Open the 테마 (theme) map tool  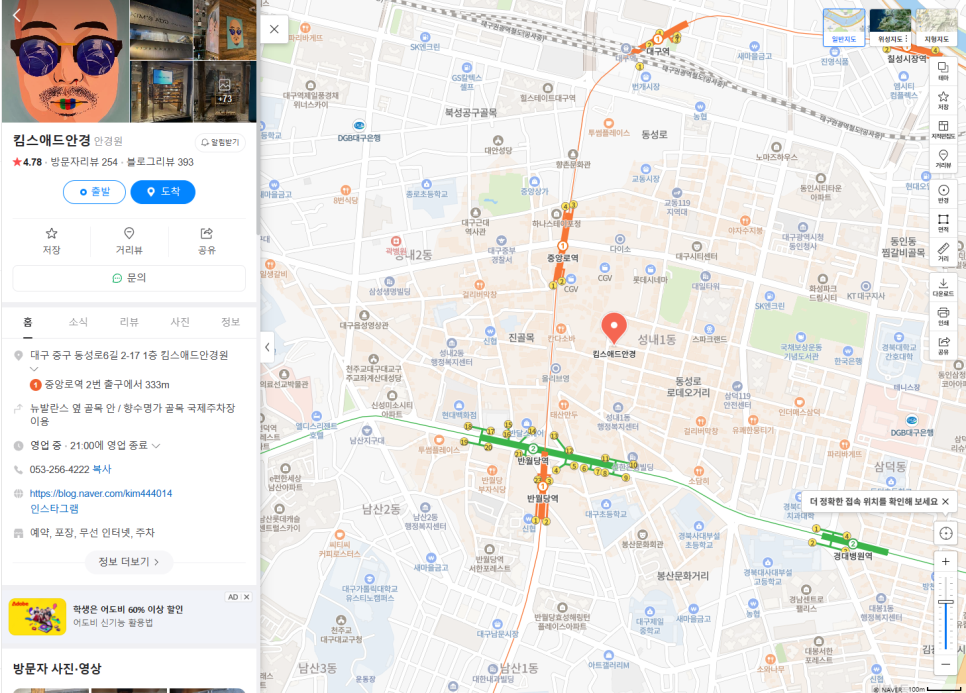[x=943, y=70]
